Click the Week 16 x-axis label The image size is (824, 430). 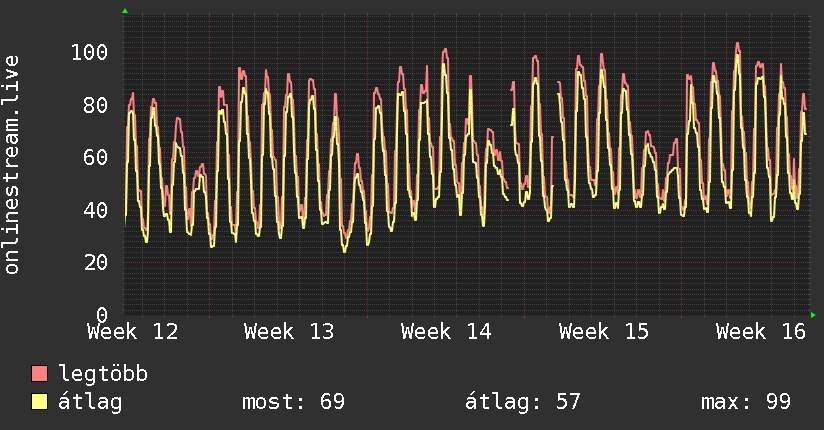click(x=760, y=332)
